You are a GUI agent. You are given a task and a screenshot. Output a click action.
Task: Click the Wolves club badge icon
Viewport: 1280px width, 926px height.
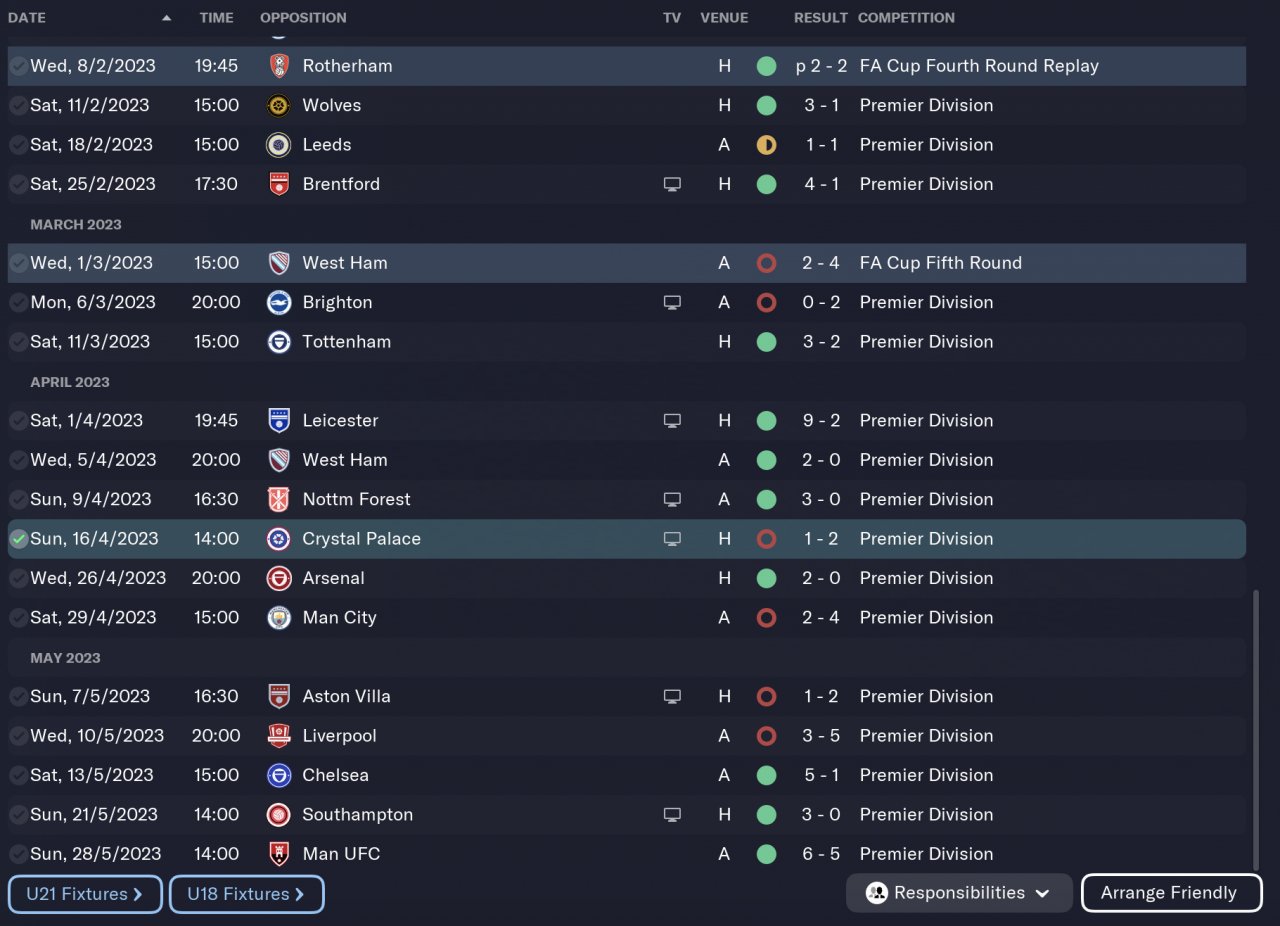click(279, 105)
